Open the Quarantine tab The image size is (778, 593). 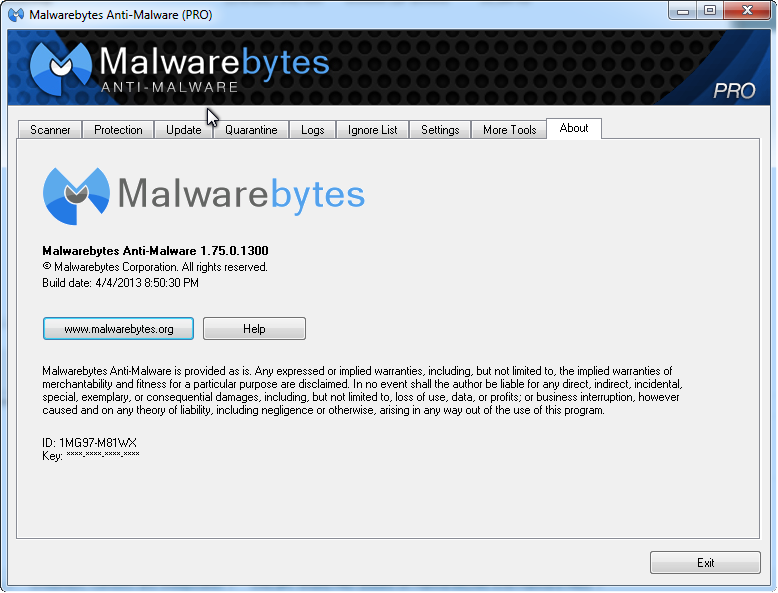coord(251,130)
